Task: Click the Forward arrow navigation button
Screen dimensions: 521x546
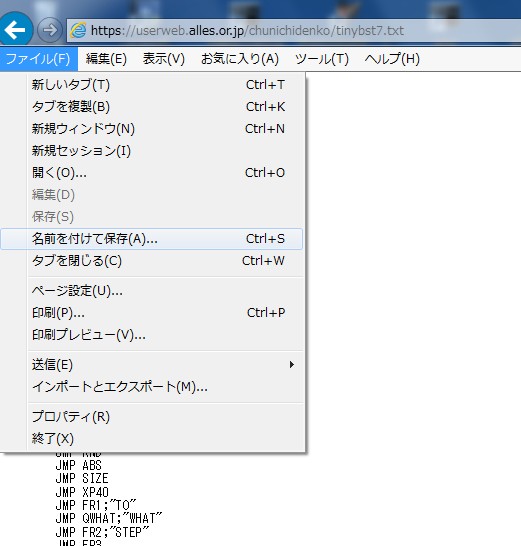Action: click(x=50, y=30)
